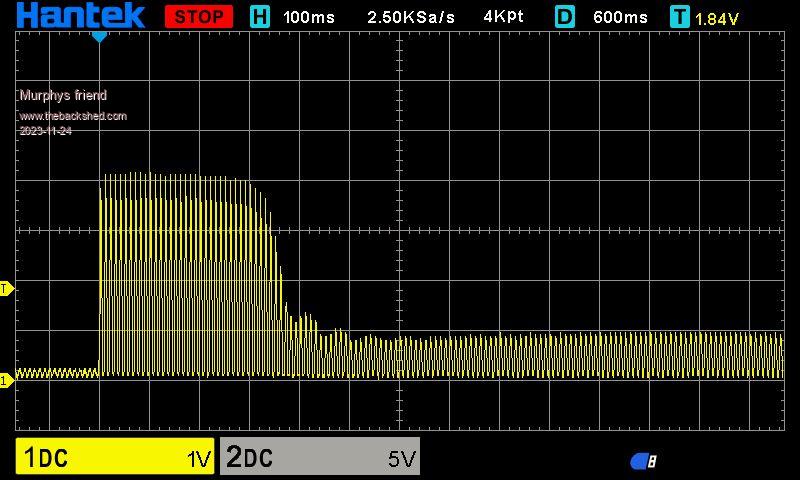
Task: Click the 2023-11-24 date text
Action: pyautogui.click(x=45, y=131)
